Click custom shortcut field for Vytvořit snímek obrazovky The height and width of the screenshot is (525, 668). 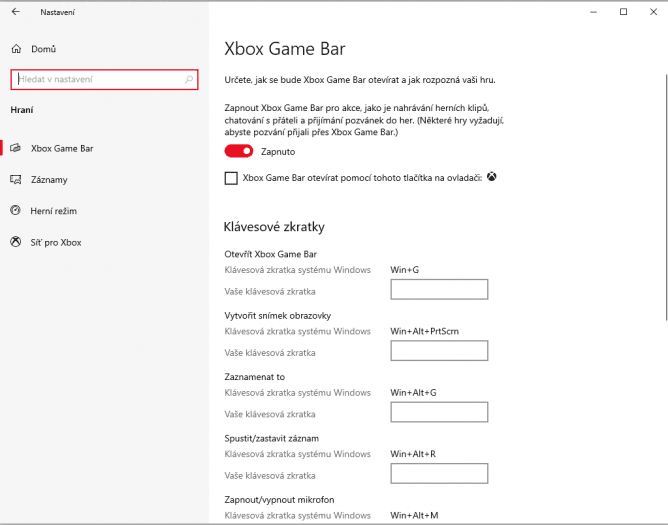439,351
